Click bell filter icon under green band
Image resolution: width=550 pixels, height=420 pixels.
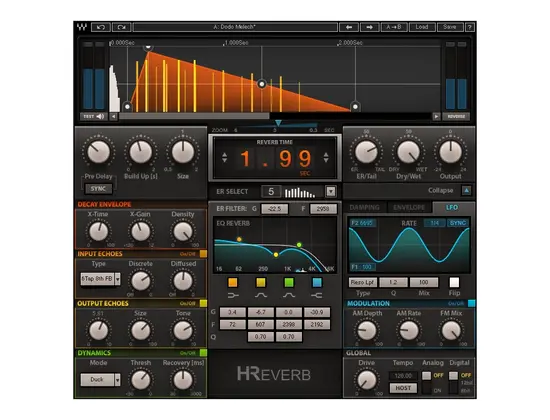point(289,296)
